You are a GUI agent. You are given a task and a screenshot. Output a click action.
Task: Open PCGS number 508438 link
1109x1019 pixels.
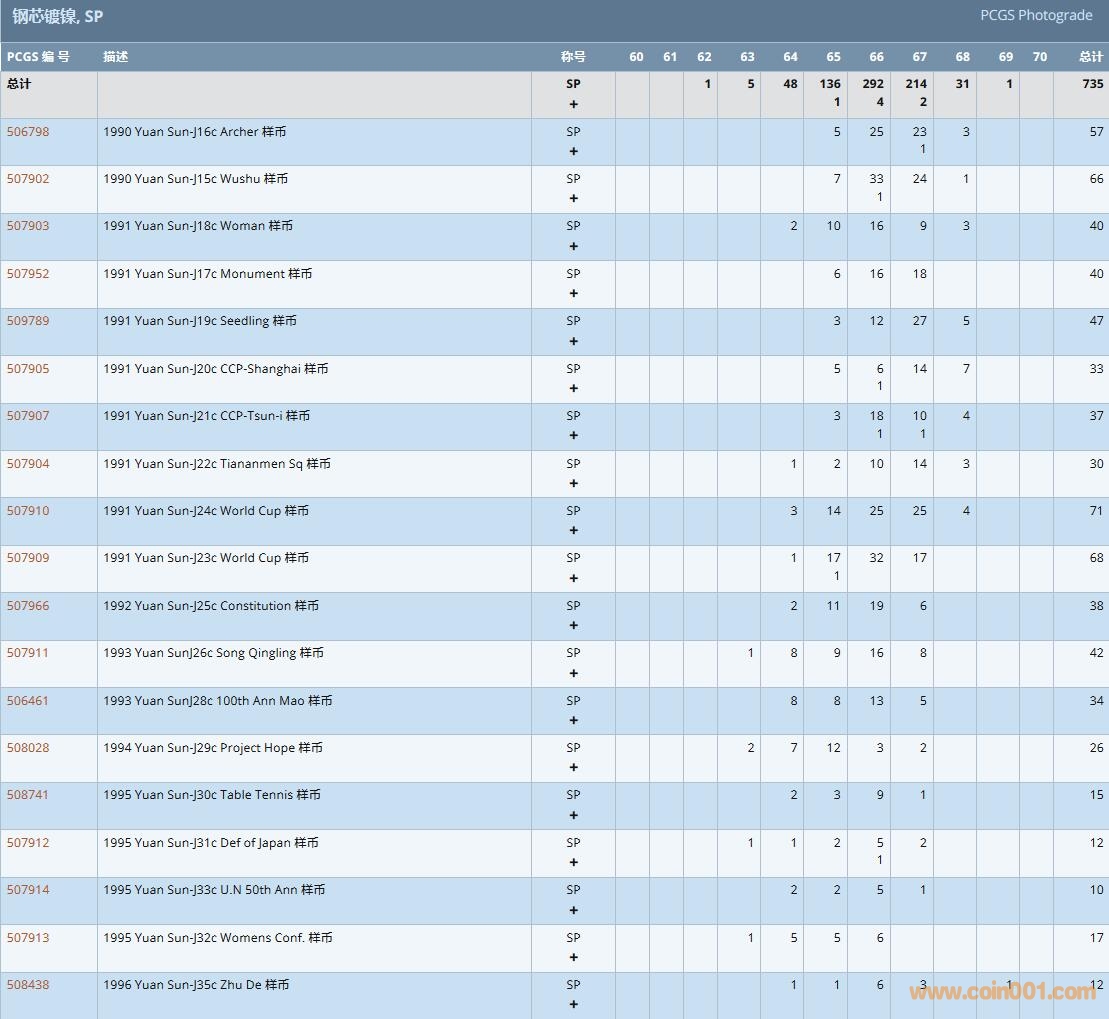pyautogui.click(x=28, y=985)
